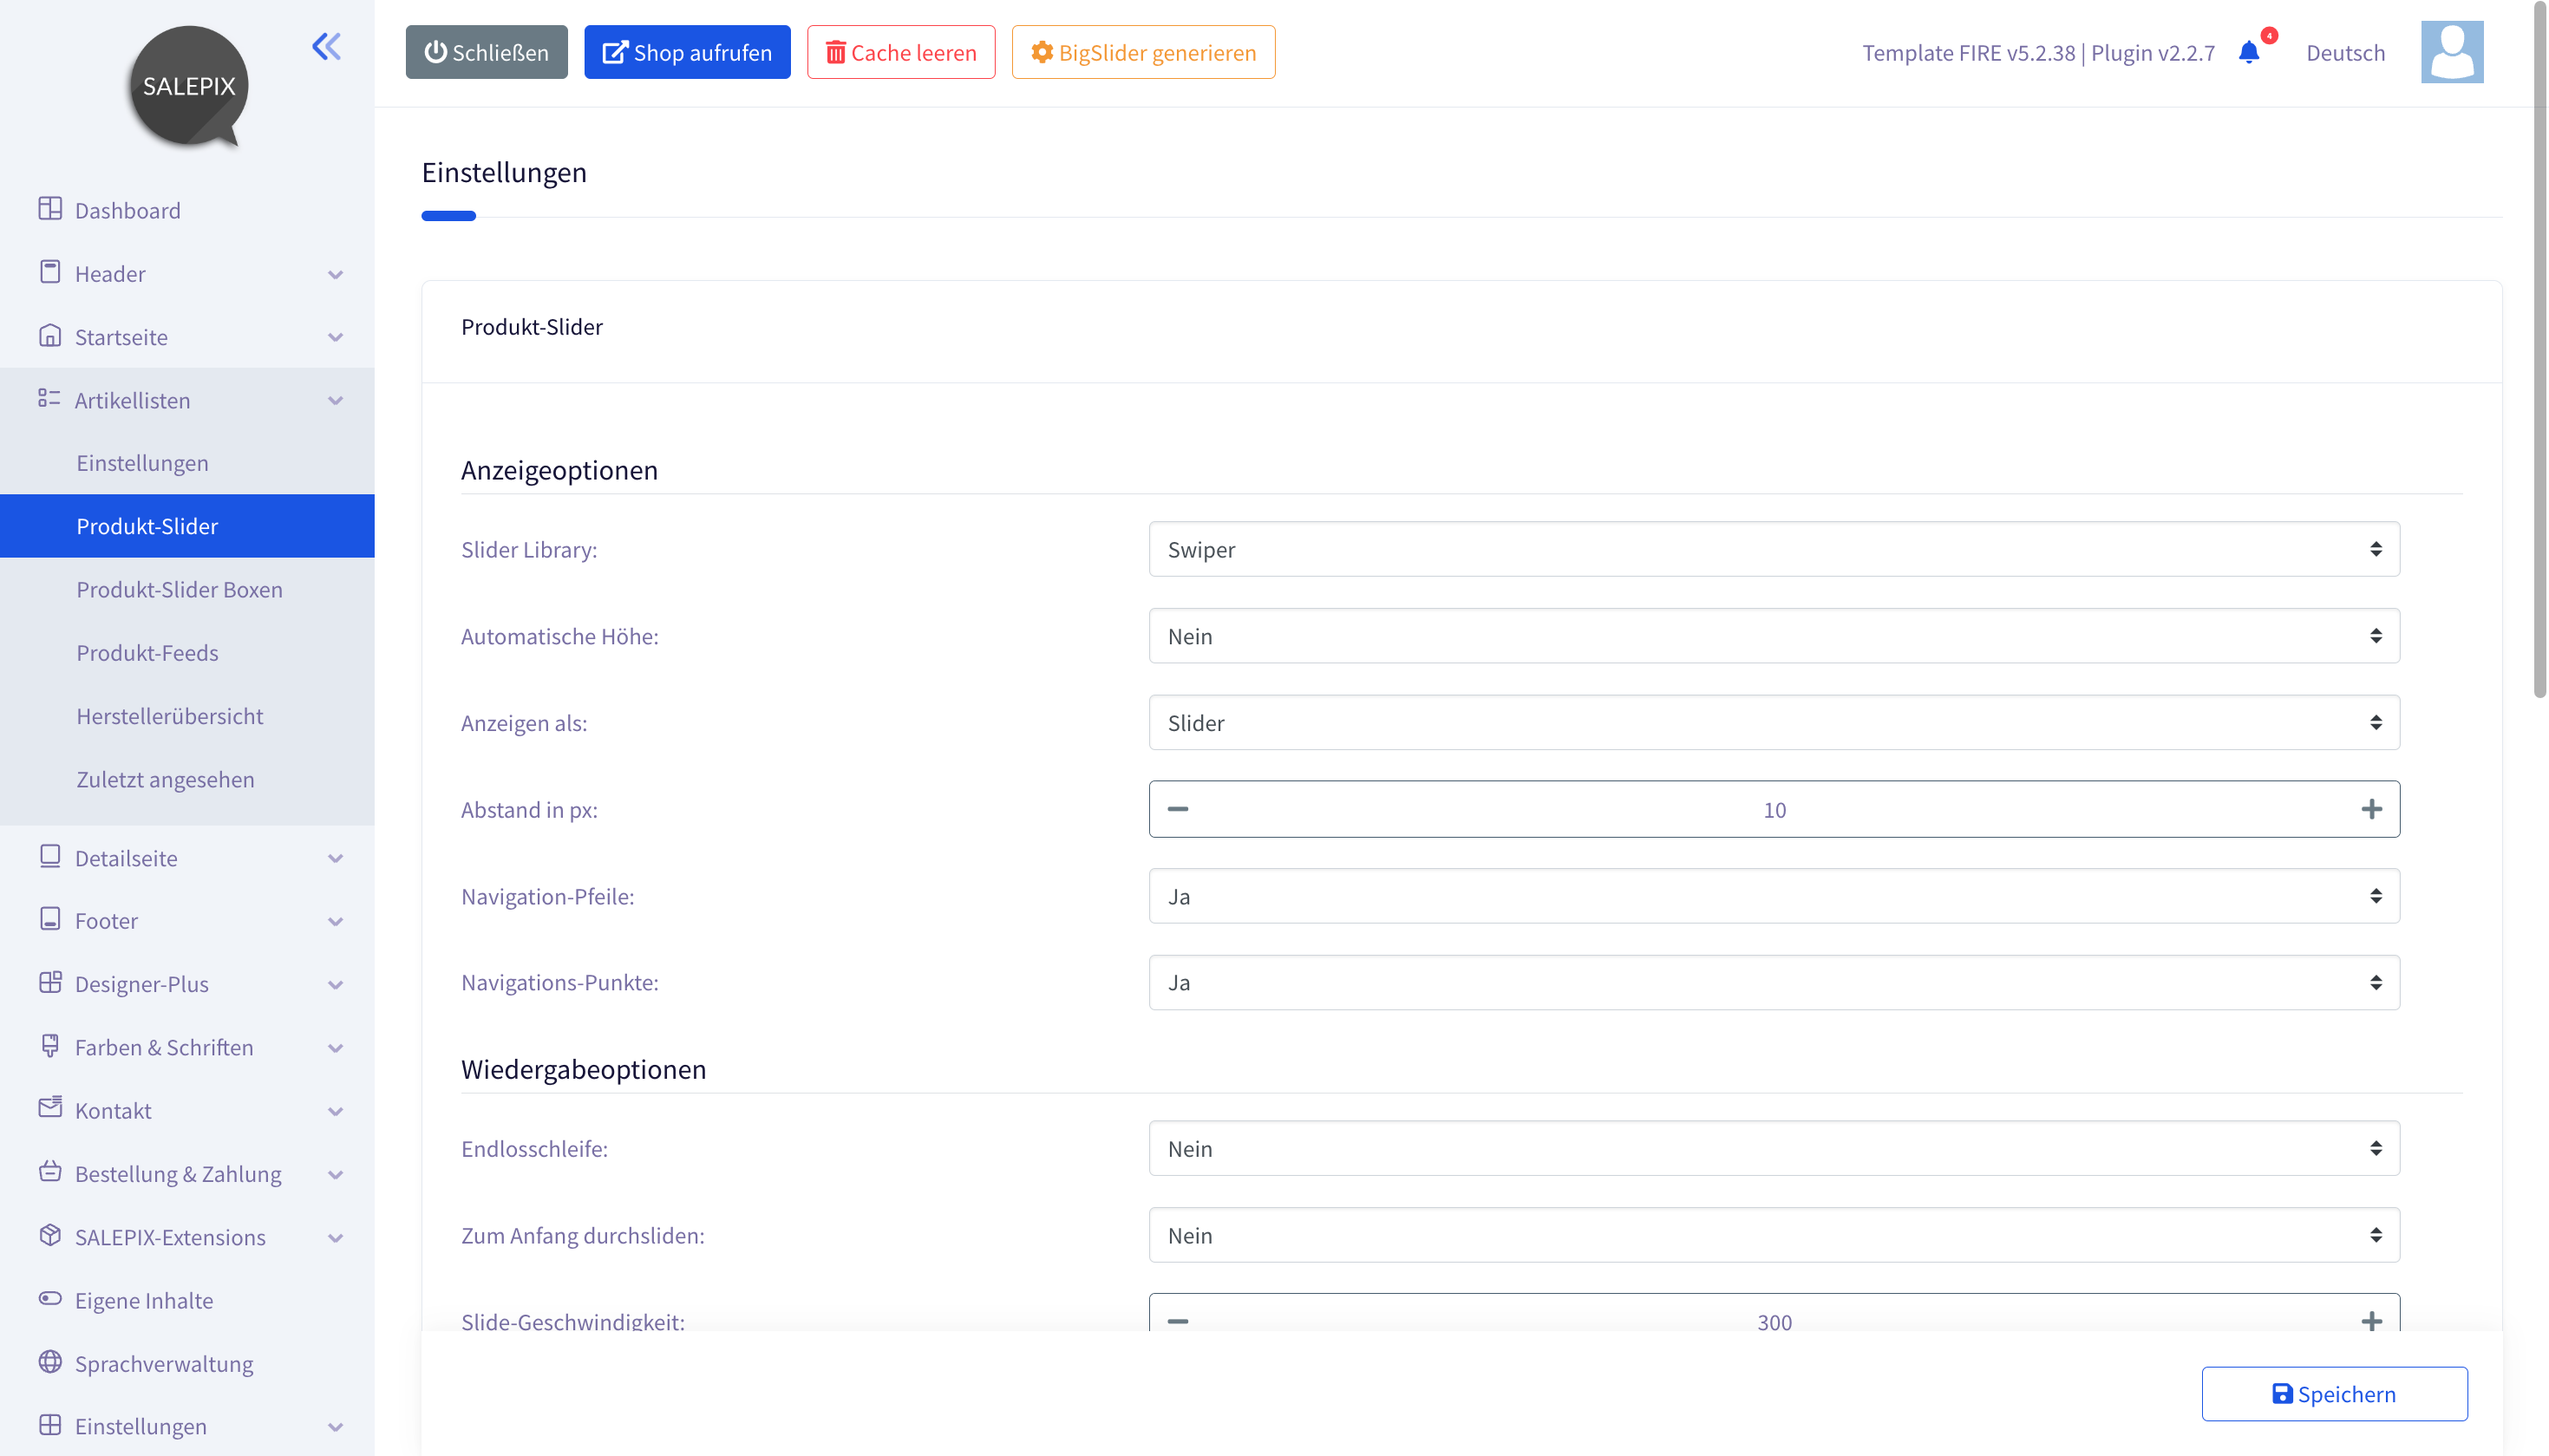Click the Eigene Inhalte icon
The width and height of the screenshot is (2549, 1456).
coord(50,1298)
